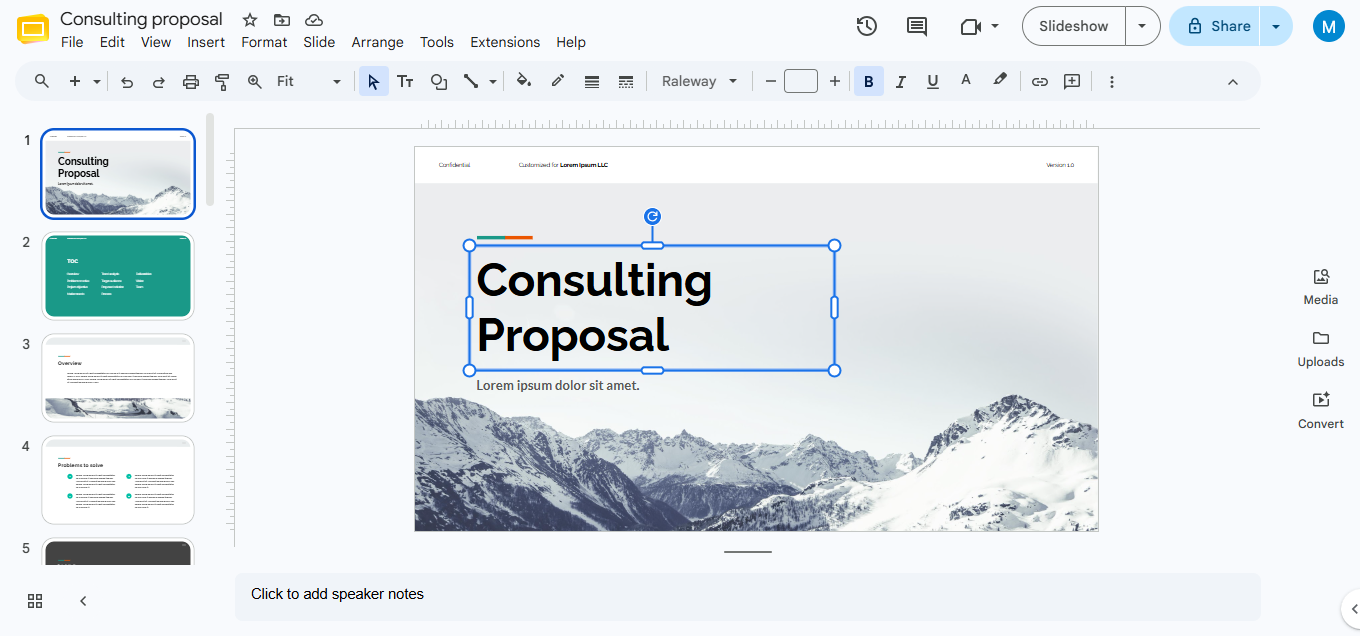Open the highlight color marker

click(x=1000, y=81)
